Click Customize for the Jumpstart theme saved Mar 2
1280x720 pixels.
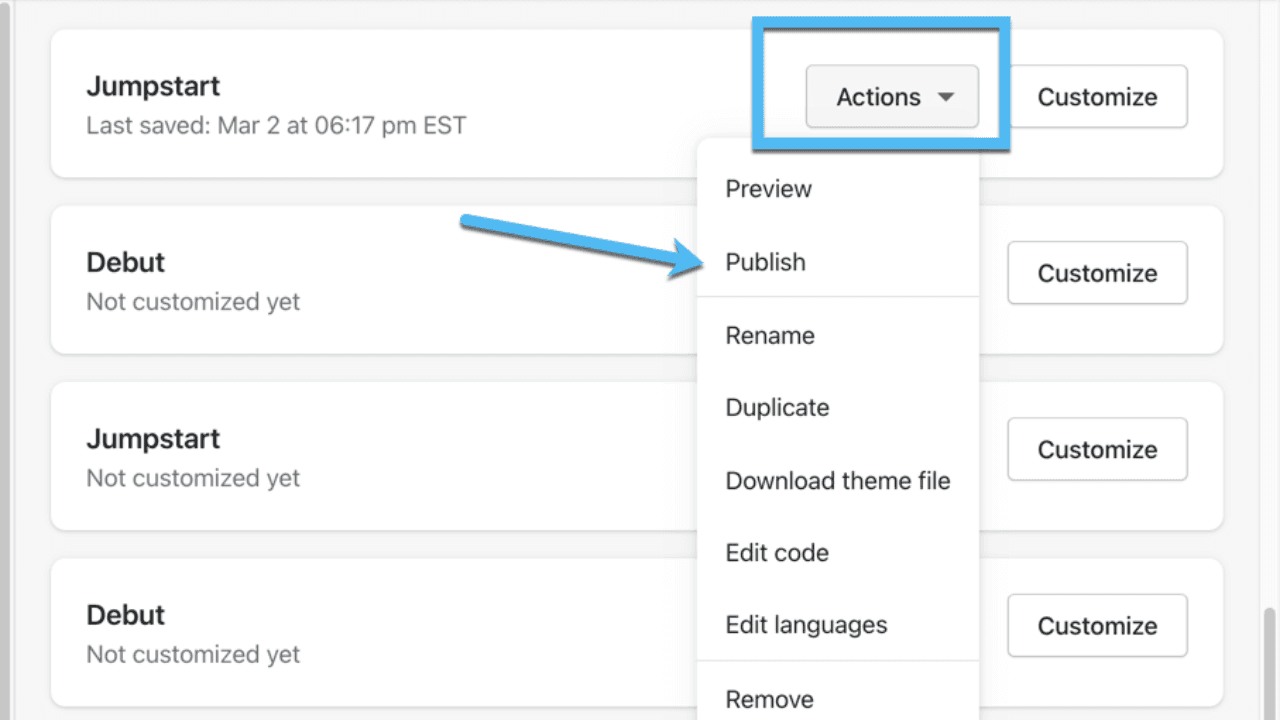1097,97
